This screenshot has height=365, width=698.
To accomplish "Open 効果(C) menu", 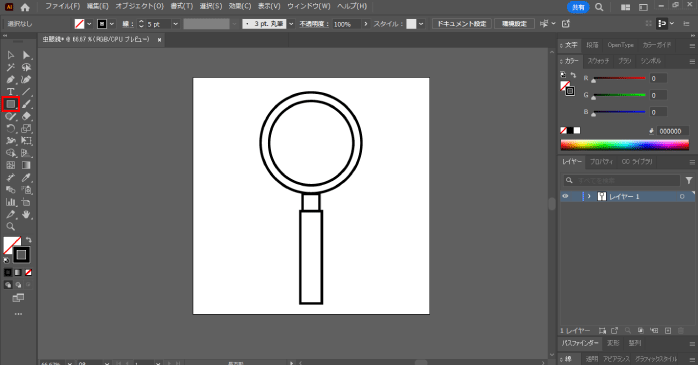I will 239,6.
